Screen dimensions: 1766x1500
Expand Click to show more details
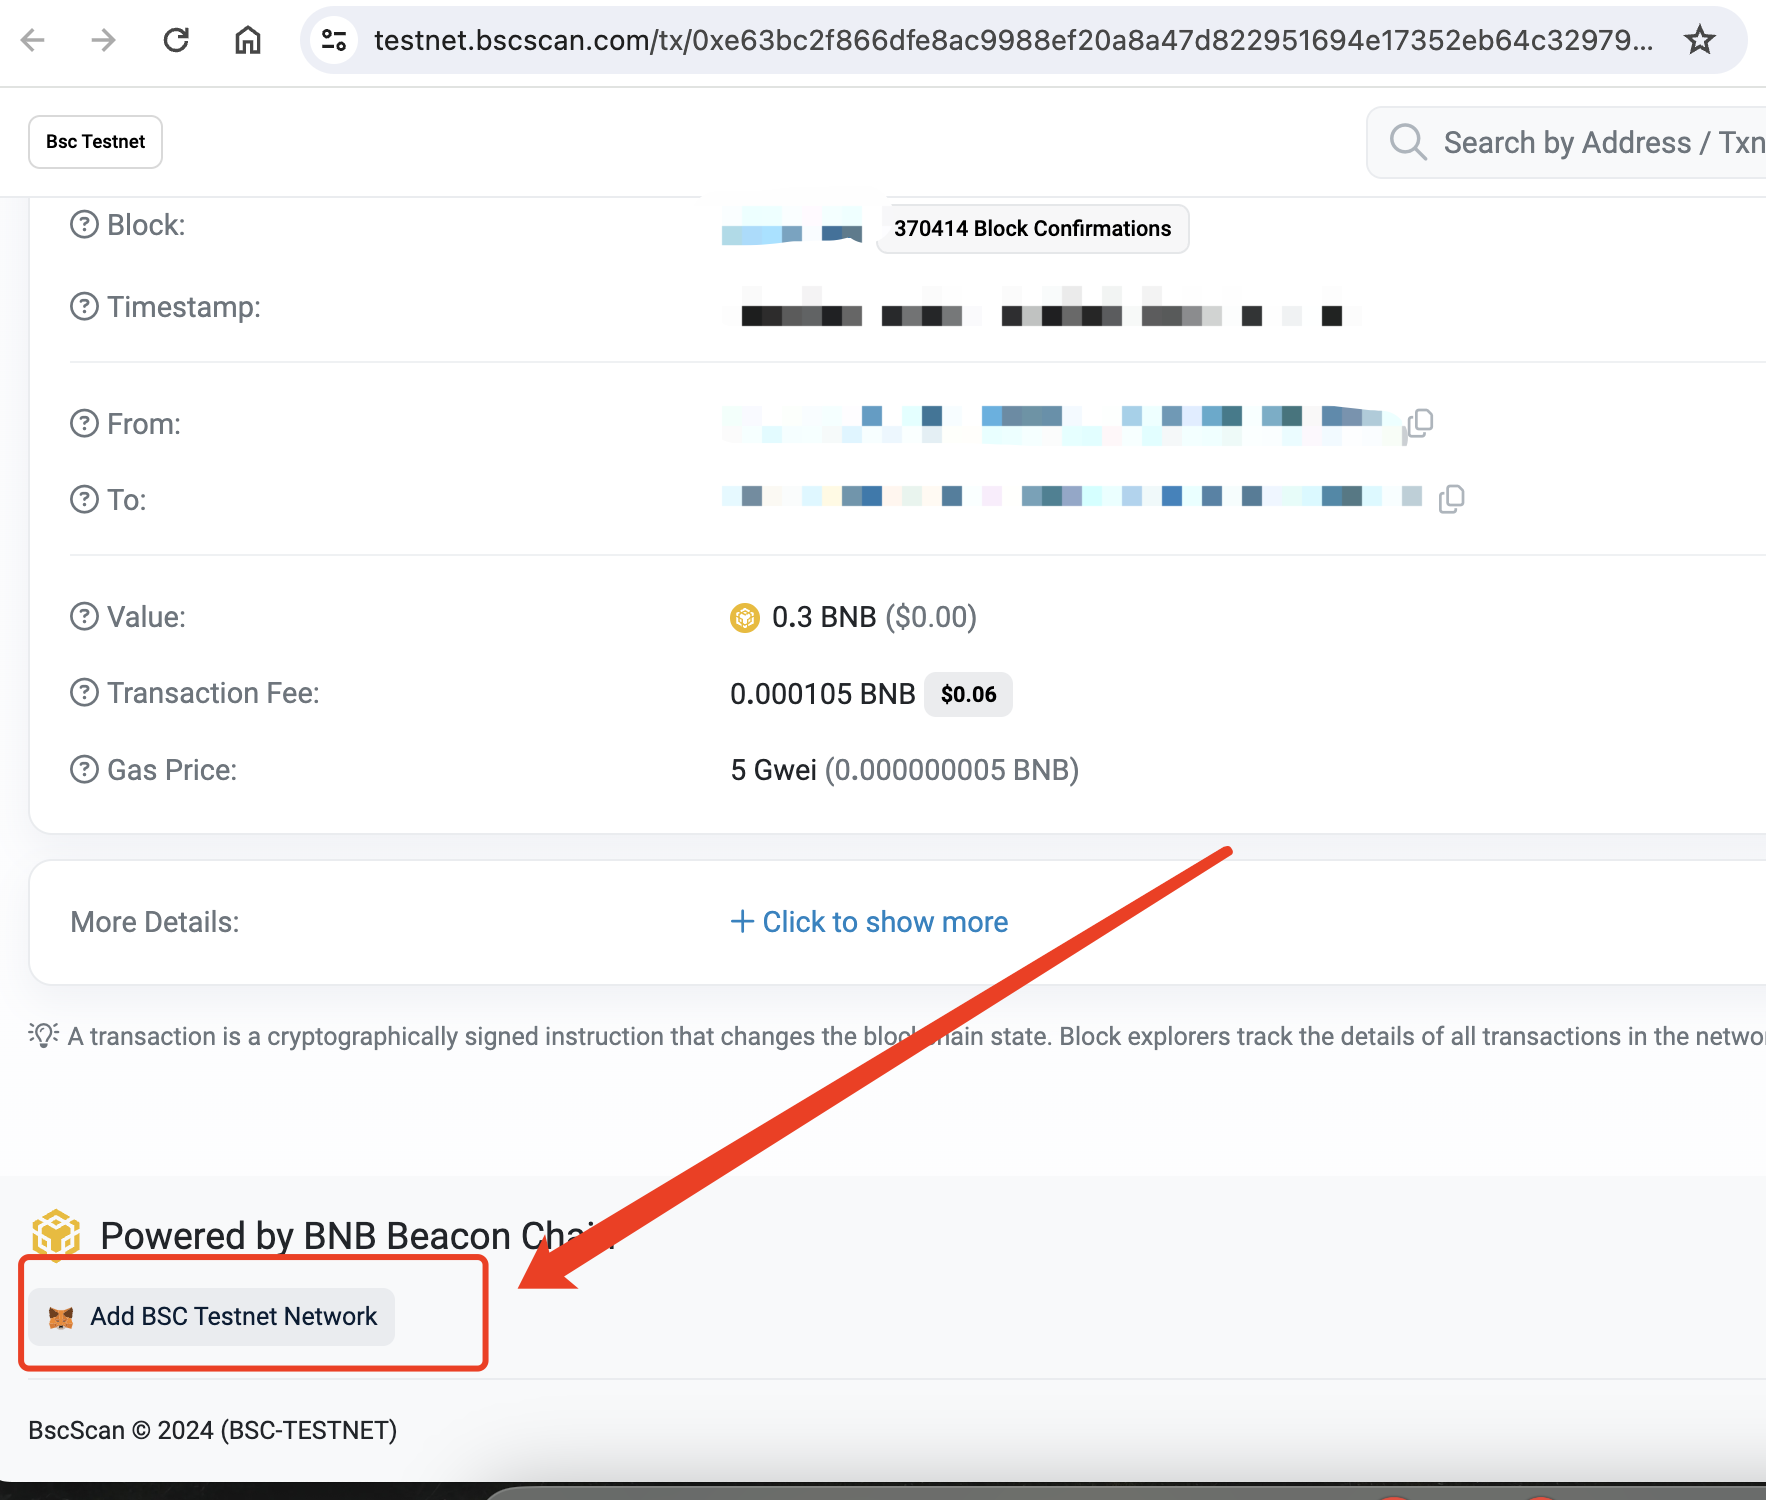click(869, 922)
